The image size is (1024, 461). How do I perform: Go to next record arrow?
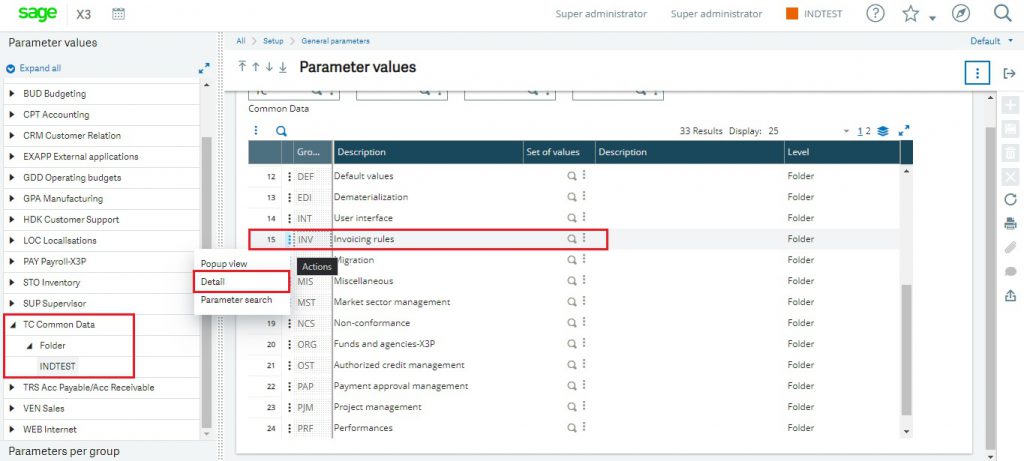point(269,67)
